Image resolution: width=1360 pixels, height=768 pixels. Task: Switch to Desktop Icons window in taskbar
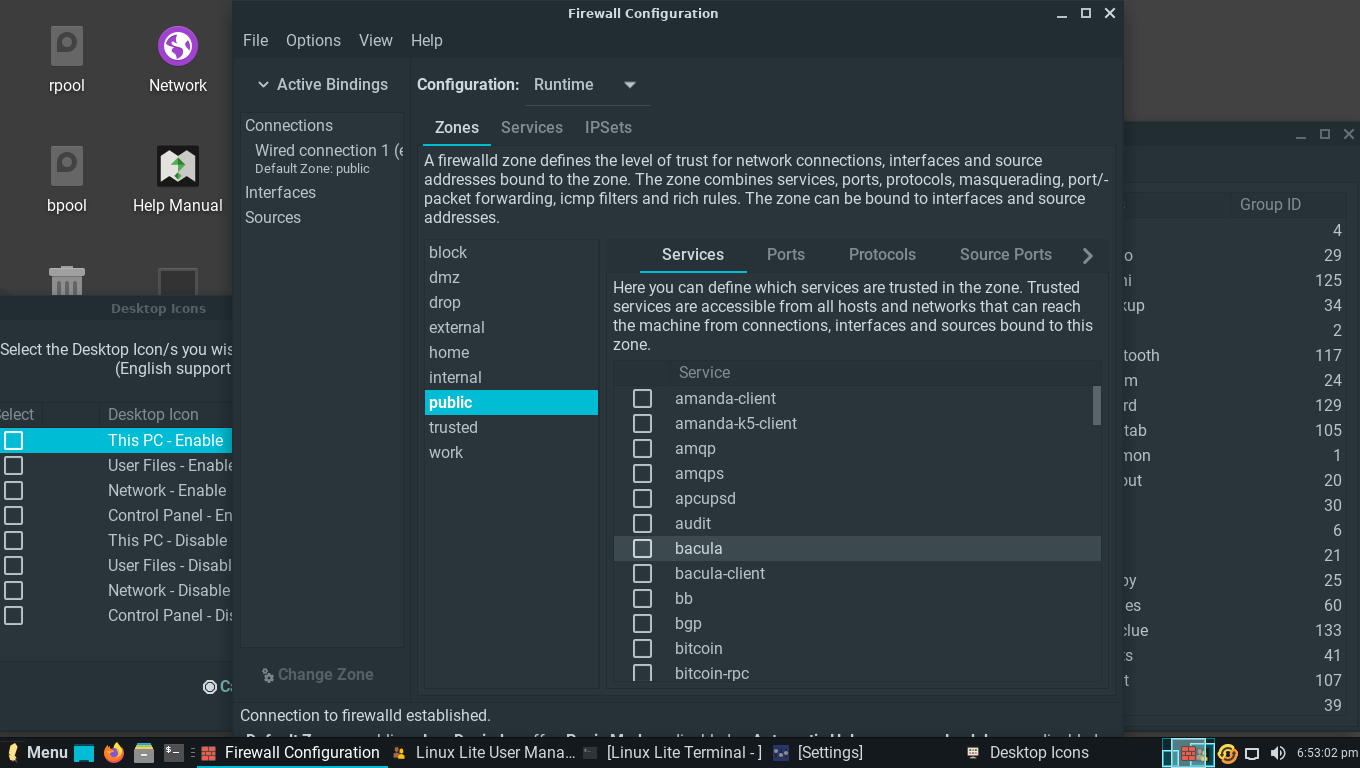coord(1028,753)
